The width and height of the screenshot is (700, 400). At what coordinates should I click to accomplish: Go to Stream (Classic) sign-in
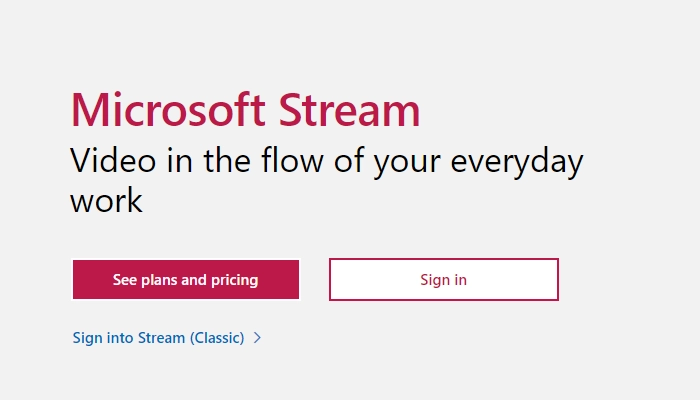click(x=158, y=338)
